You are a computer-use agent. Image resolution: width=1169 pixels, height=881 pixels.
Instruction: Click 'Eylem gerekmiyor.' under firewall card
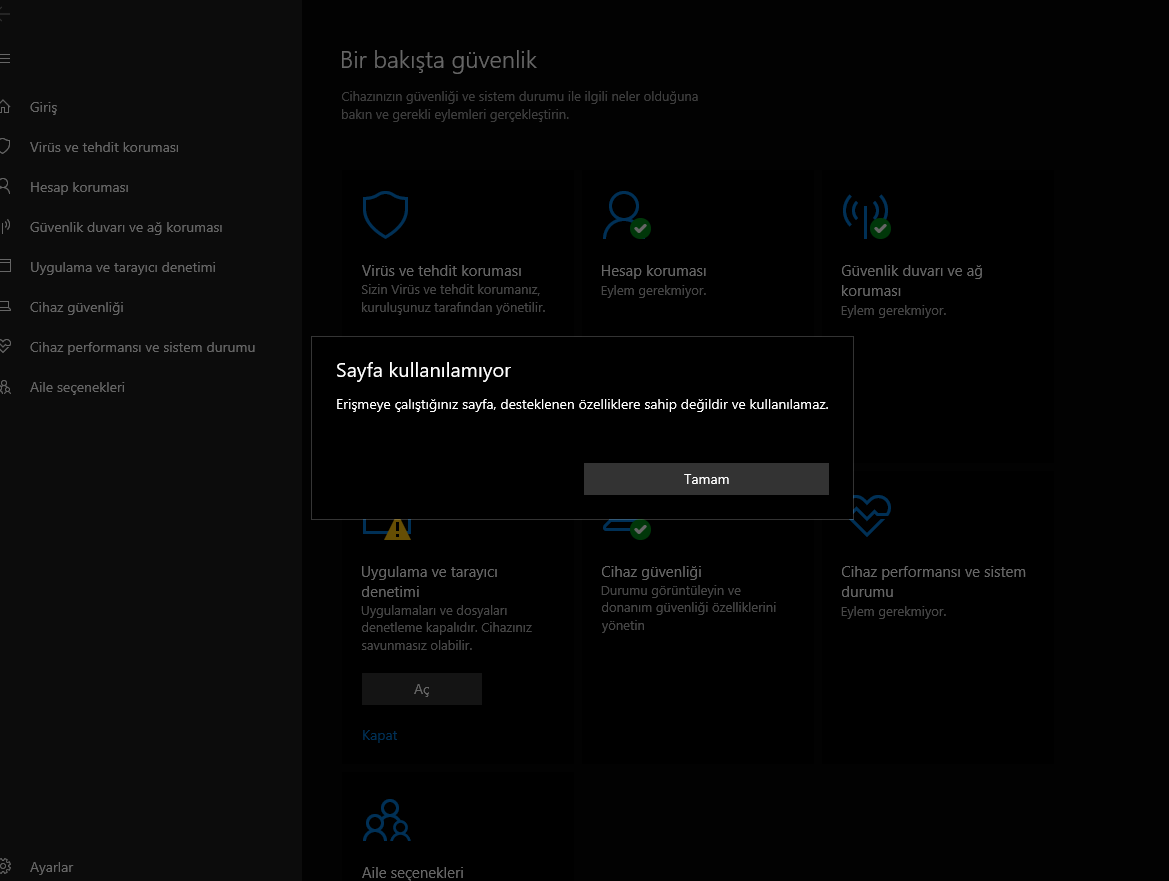(893, 311)
